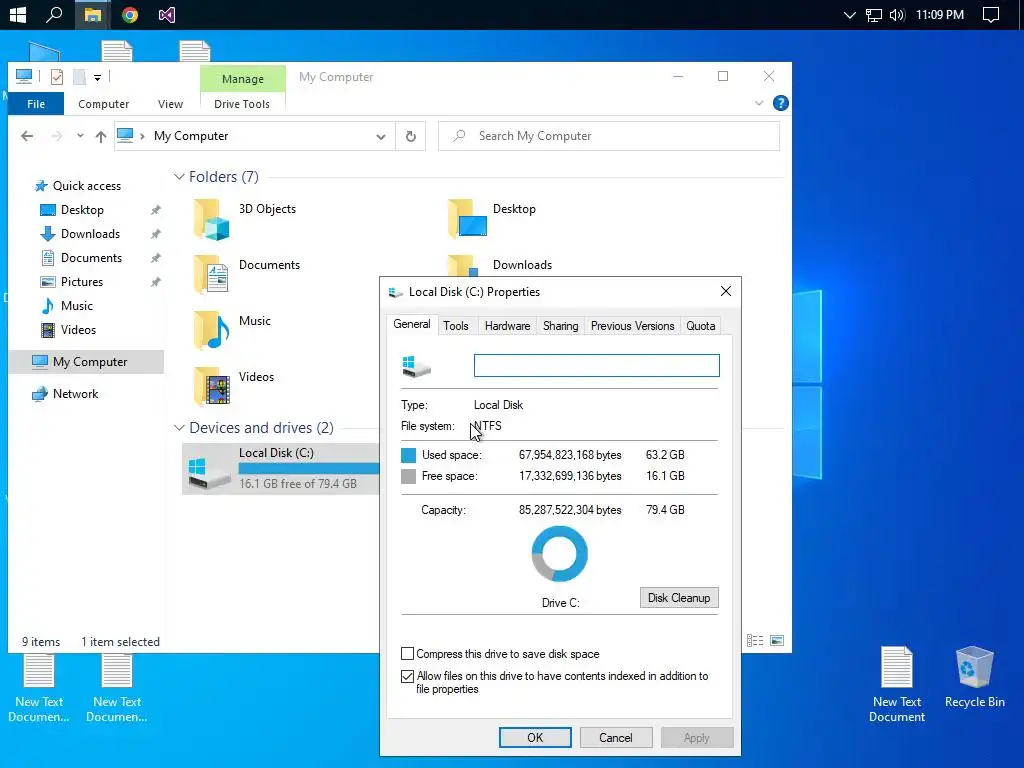Select the 3D Objects folder icon

212,219
